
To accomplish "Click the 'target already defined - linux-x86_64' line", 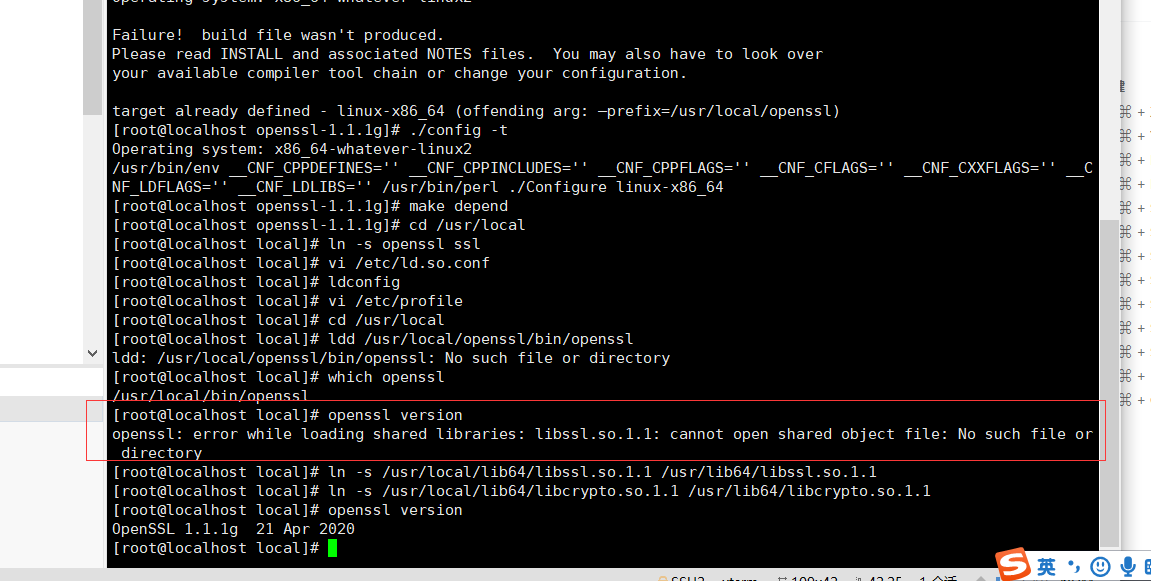I will pyautogui.click(x=476, y=111).
